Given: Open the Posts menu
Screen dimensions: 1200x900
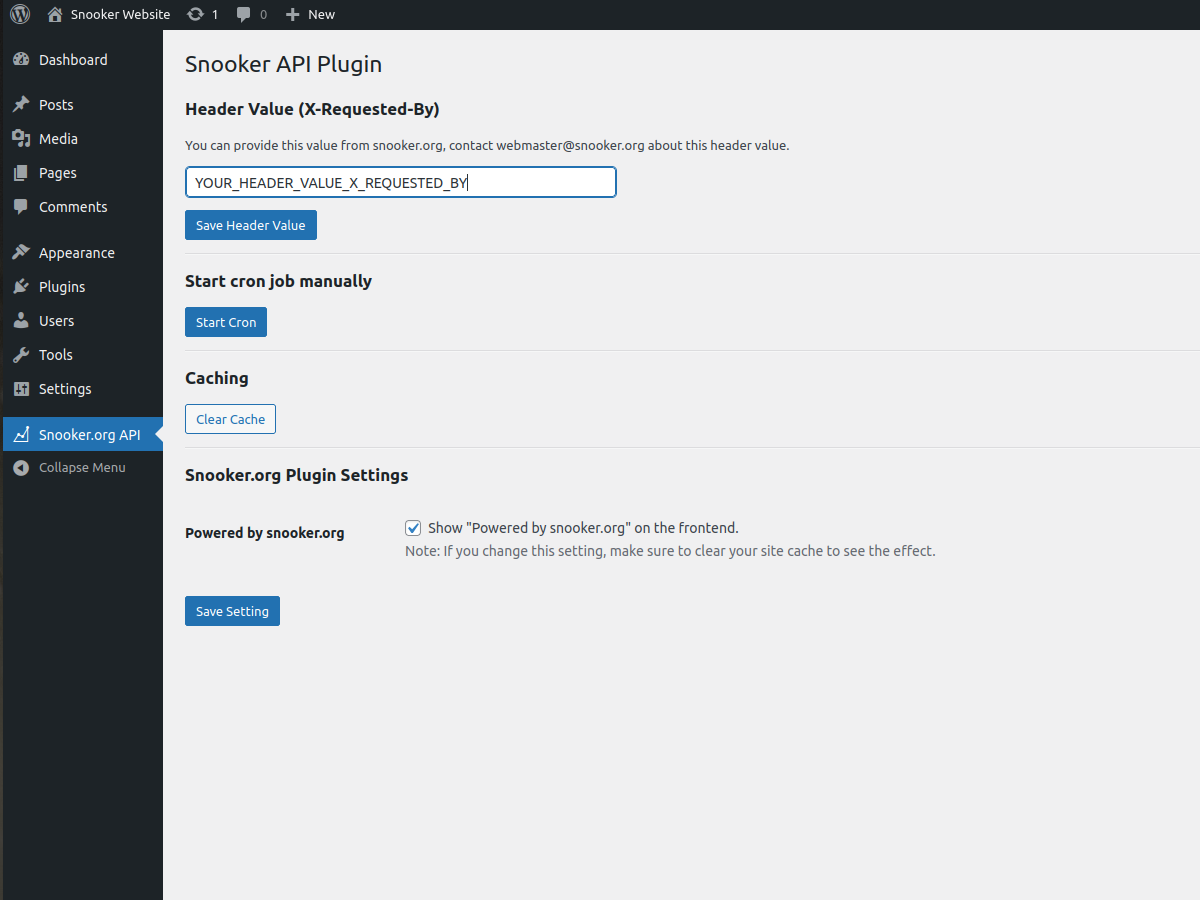Looking at the screenshot, I should (x=81, y=105).
